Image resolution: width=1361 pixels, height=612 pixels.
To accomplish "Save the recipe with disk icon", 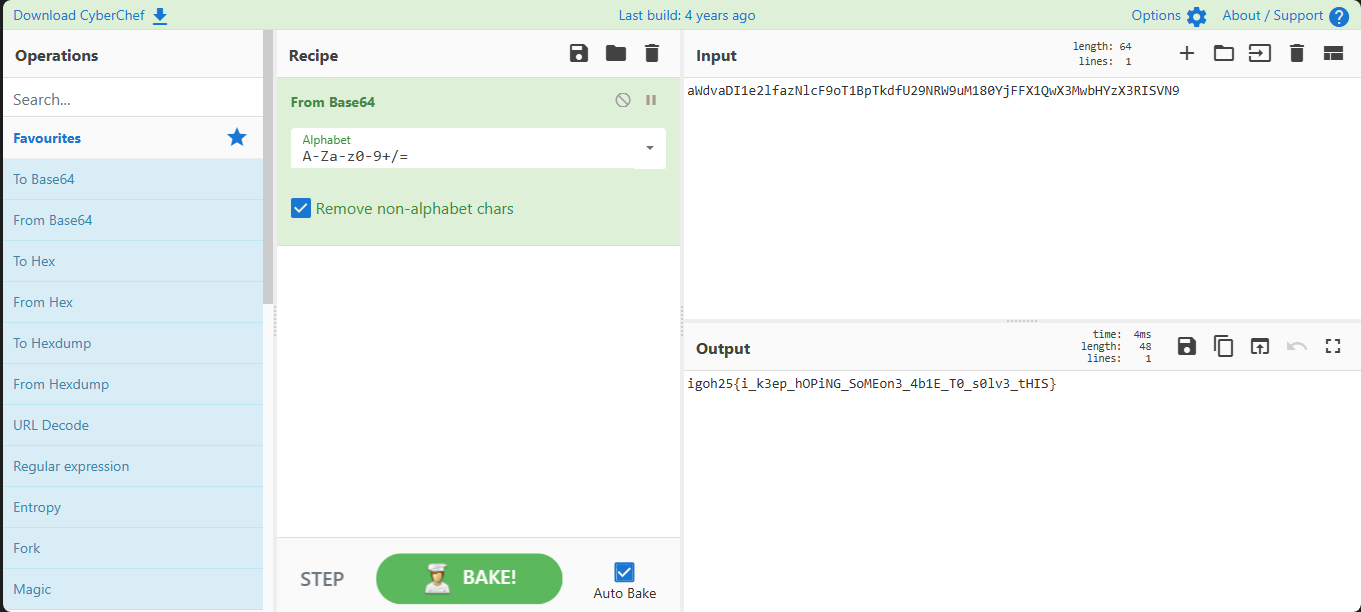I will (x=579, y=54).
